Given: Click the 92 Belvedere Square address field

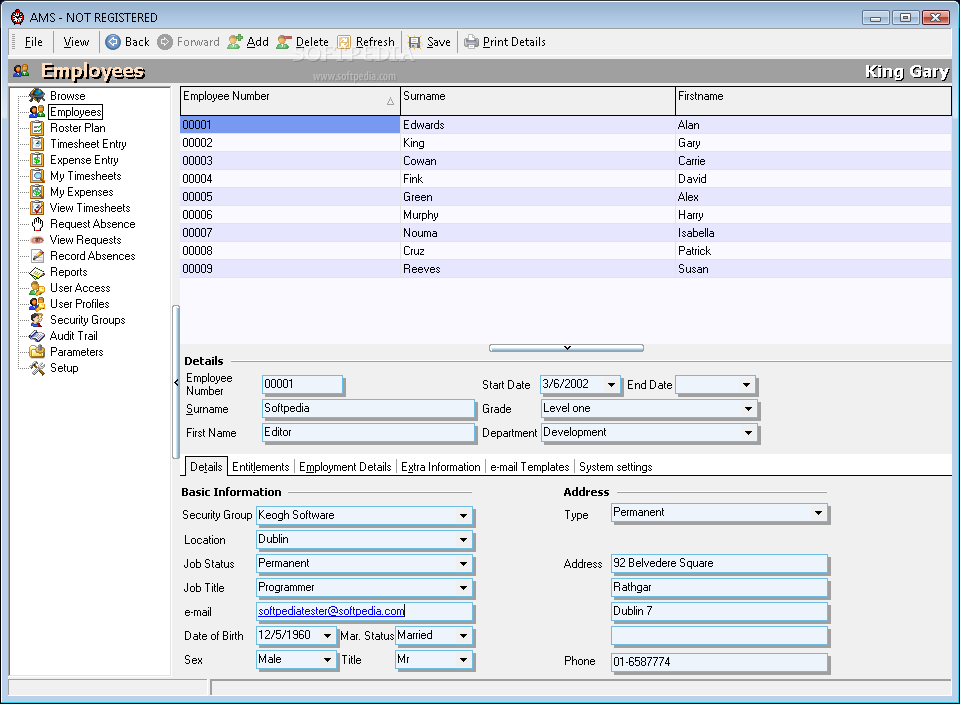Looking at the screenshot, I should (719, 563).
